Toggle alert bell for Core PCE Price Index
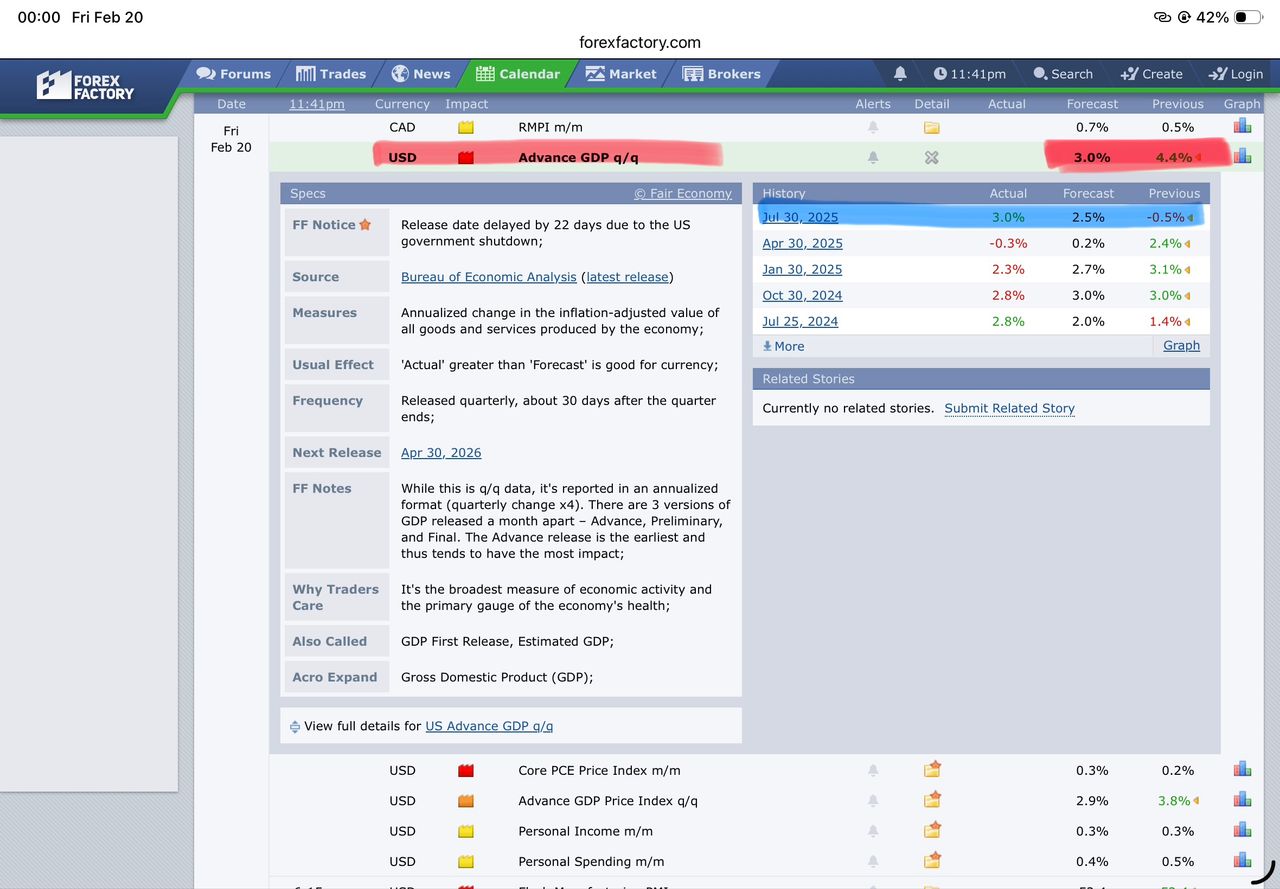This screenshot has height=889, width=1280. tap(873, 771)
